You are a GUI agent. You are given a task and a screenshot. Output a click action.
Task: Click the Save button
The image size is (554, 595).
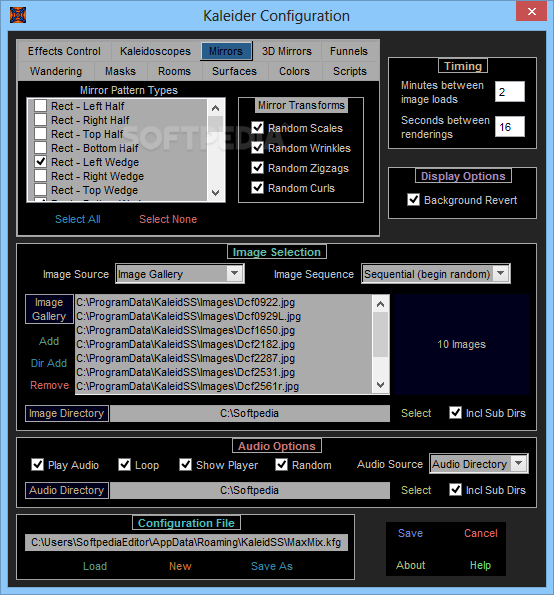pos(411,533)
